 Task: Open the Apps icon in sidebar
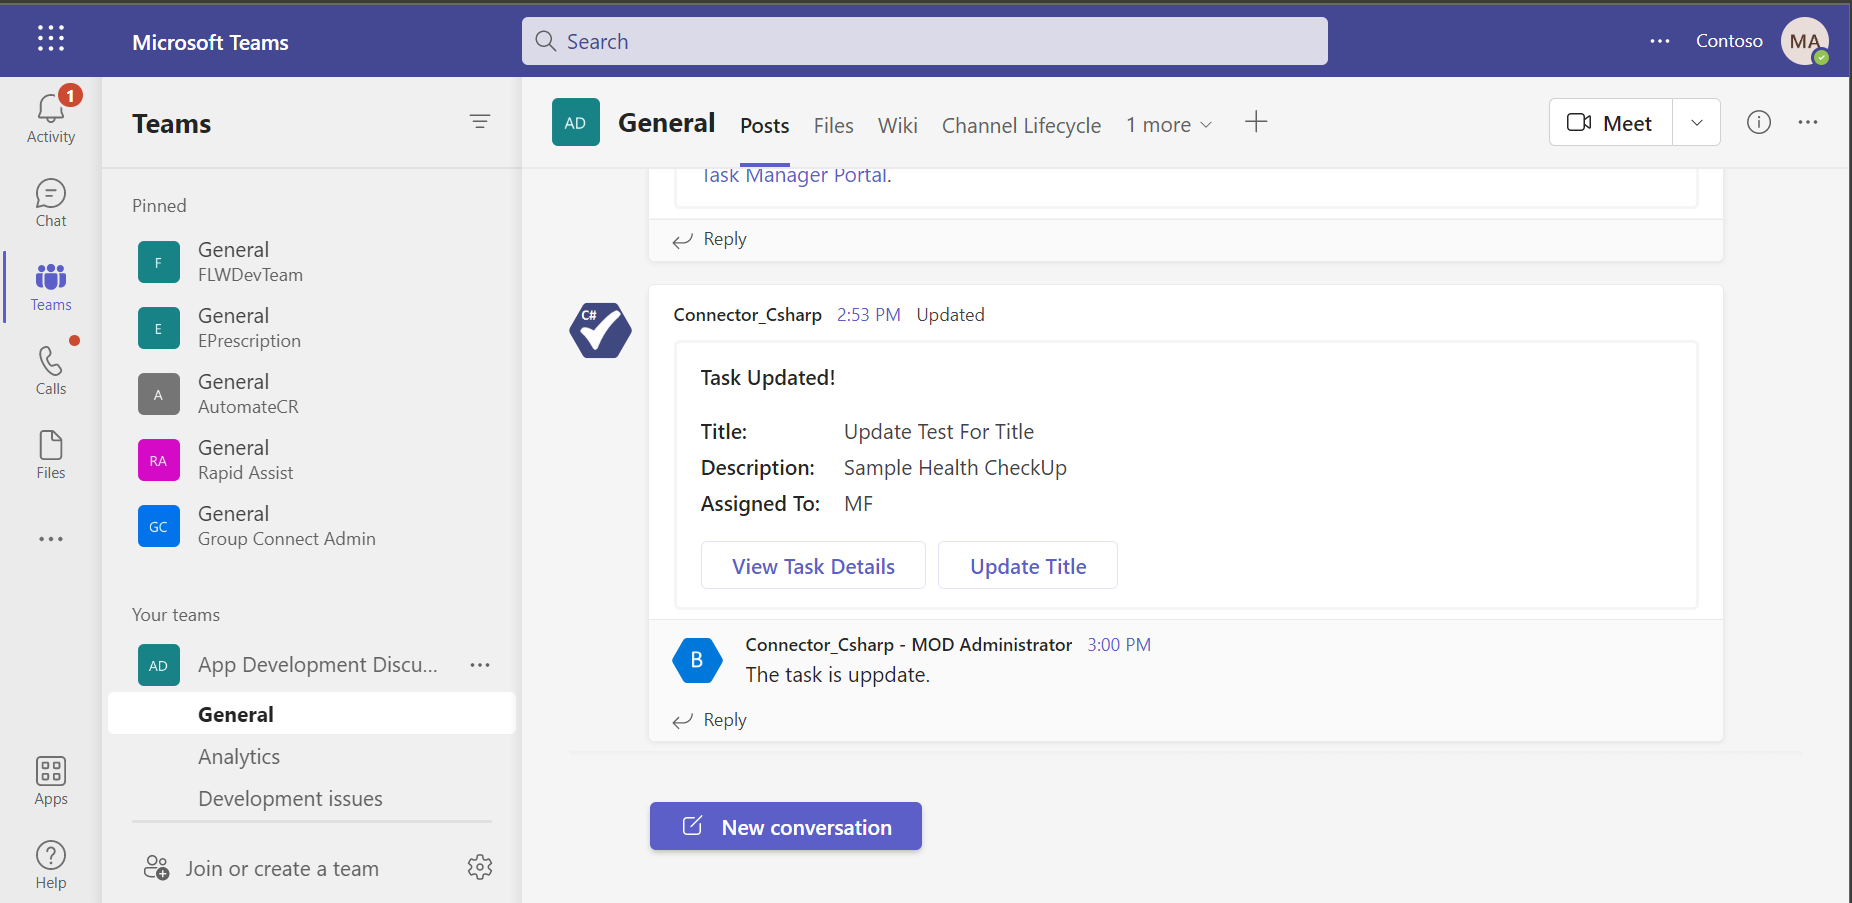(51, 771)
